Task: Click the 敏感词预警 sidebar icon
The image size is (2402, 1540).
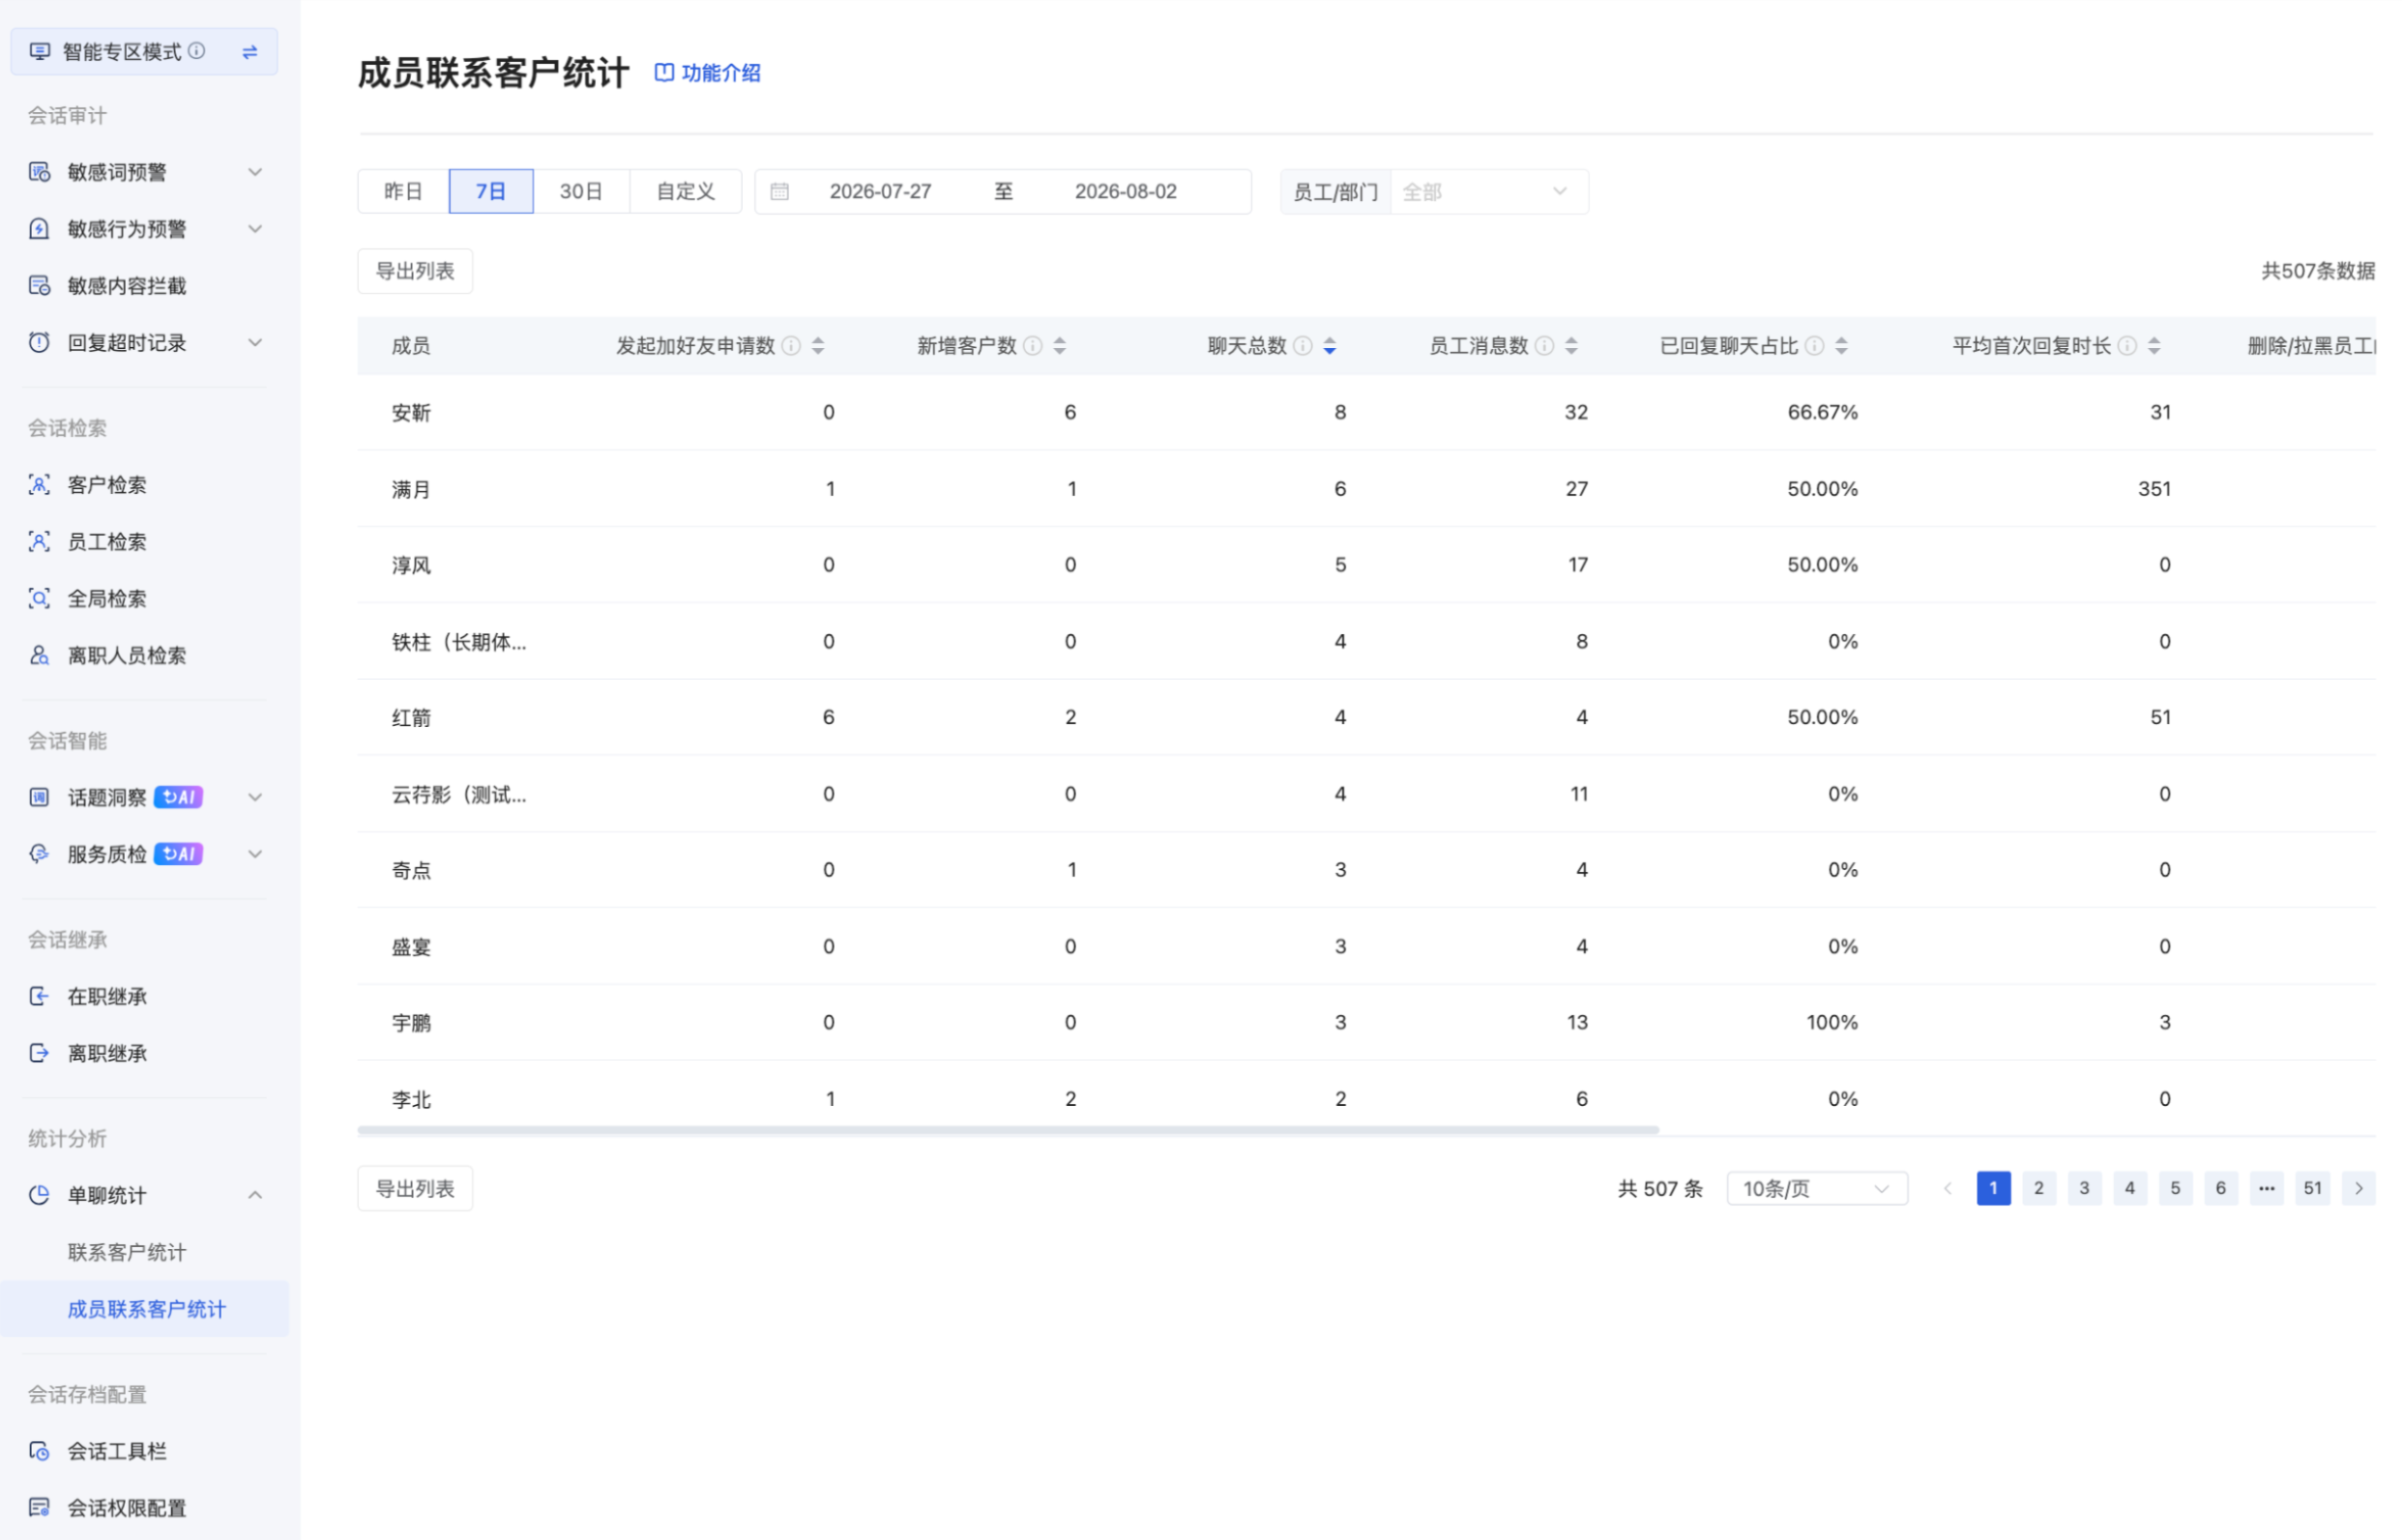Action: click(39, 172)
